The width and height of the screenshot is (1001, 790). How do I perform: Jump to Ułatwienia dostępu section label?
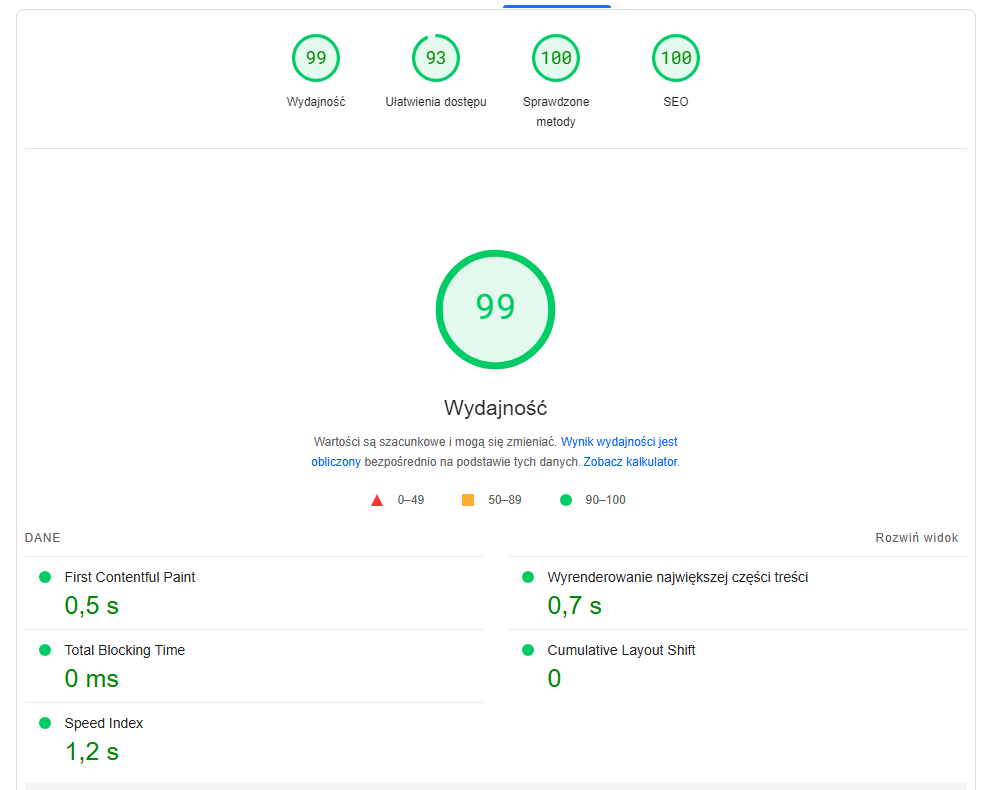click(x=436, y=102)
